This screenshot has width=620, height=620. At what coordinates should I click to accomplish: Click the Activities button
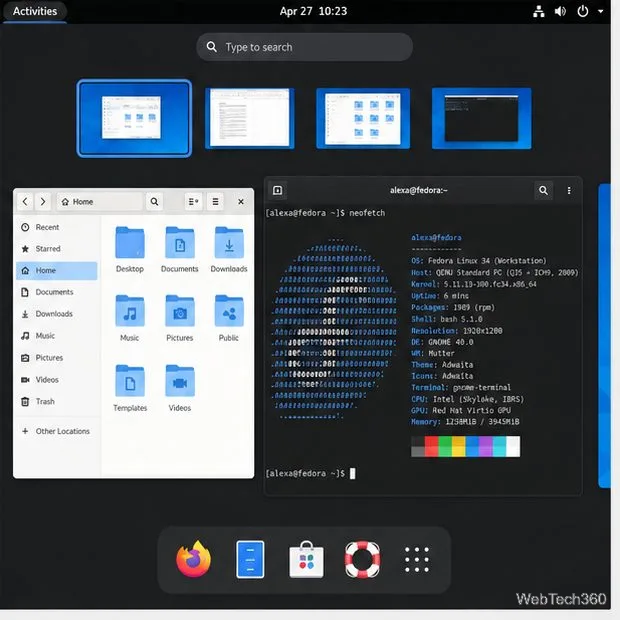35,11
